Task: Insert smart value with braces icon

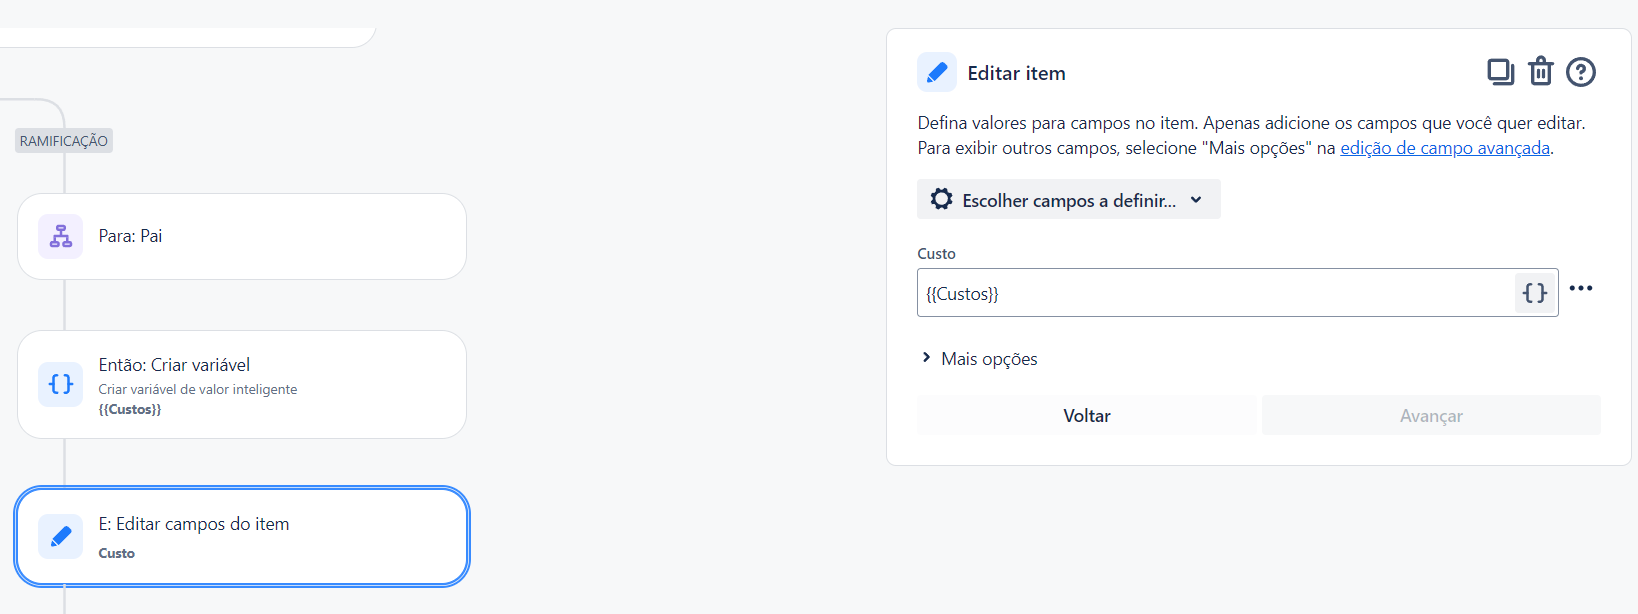Action: tap(1535, 293)
